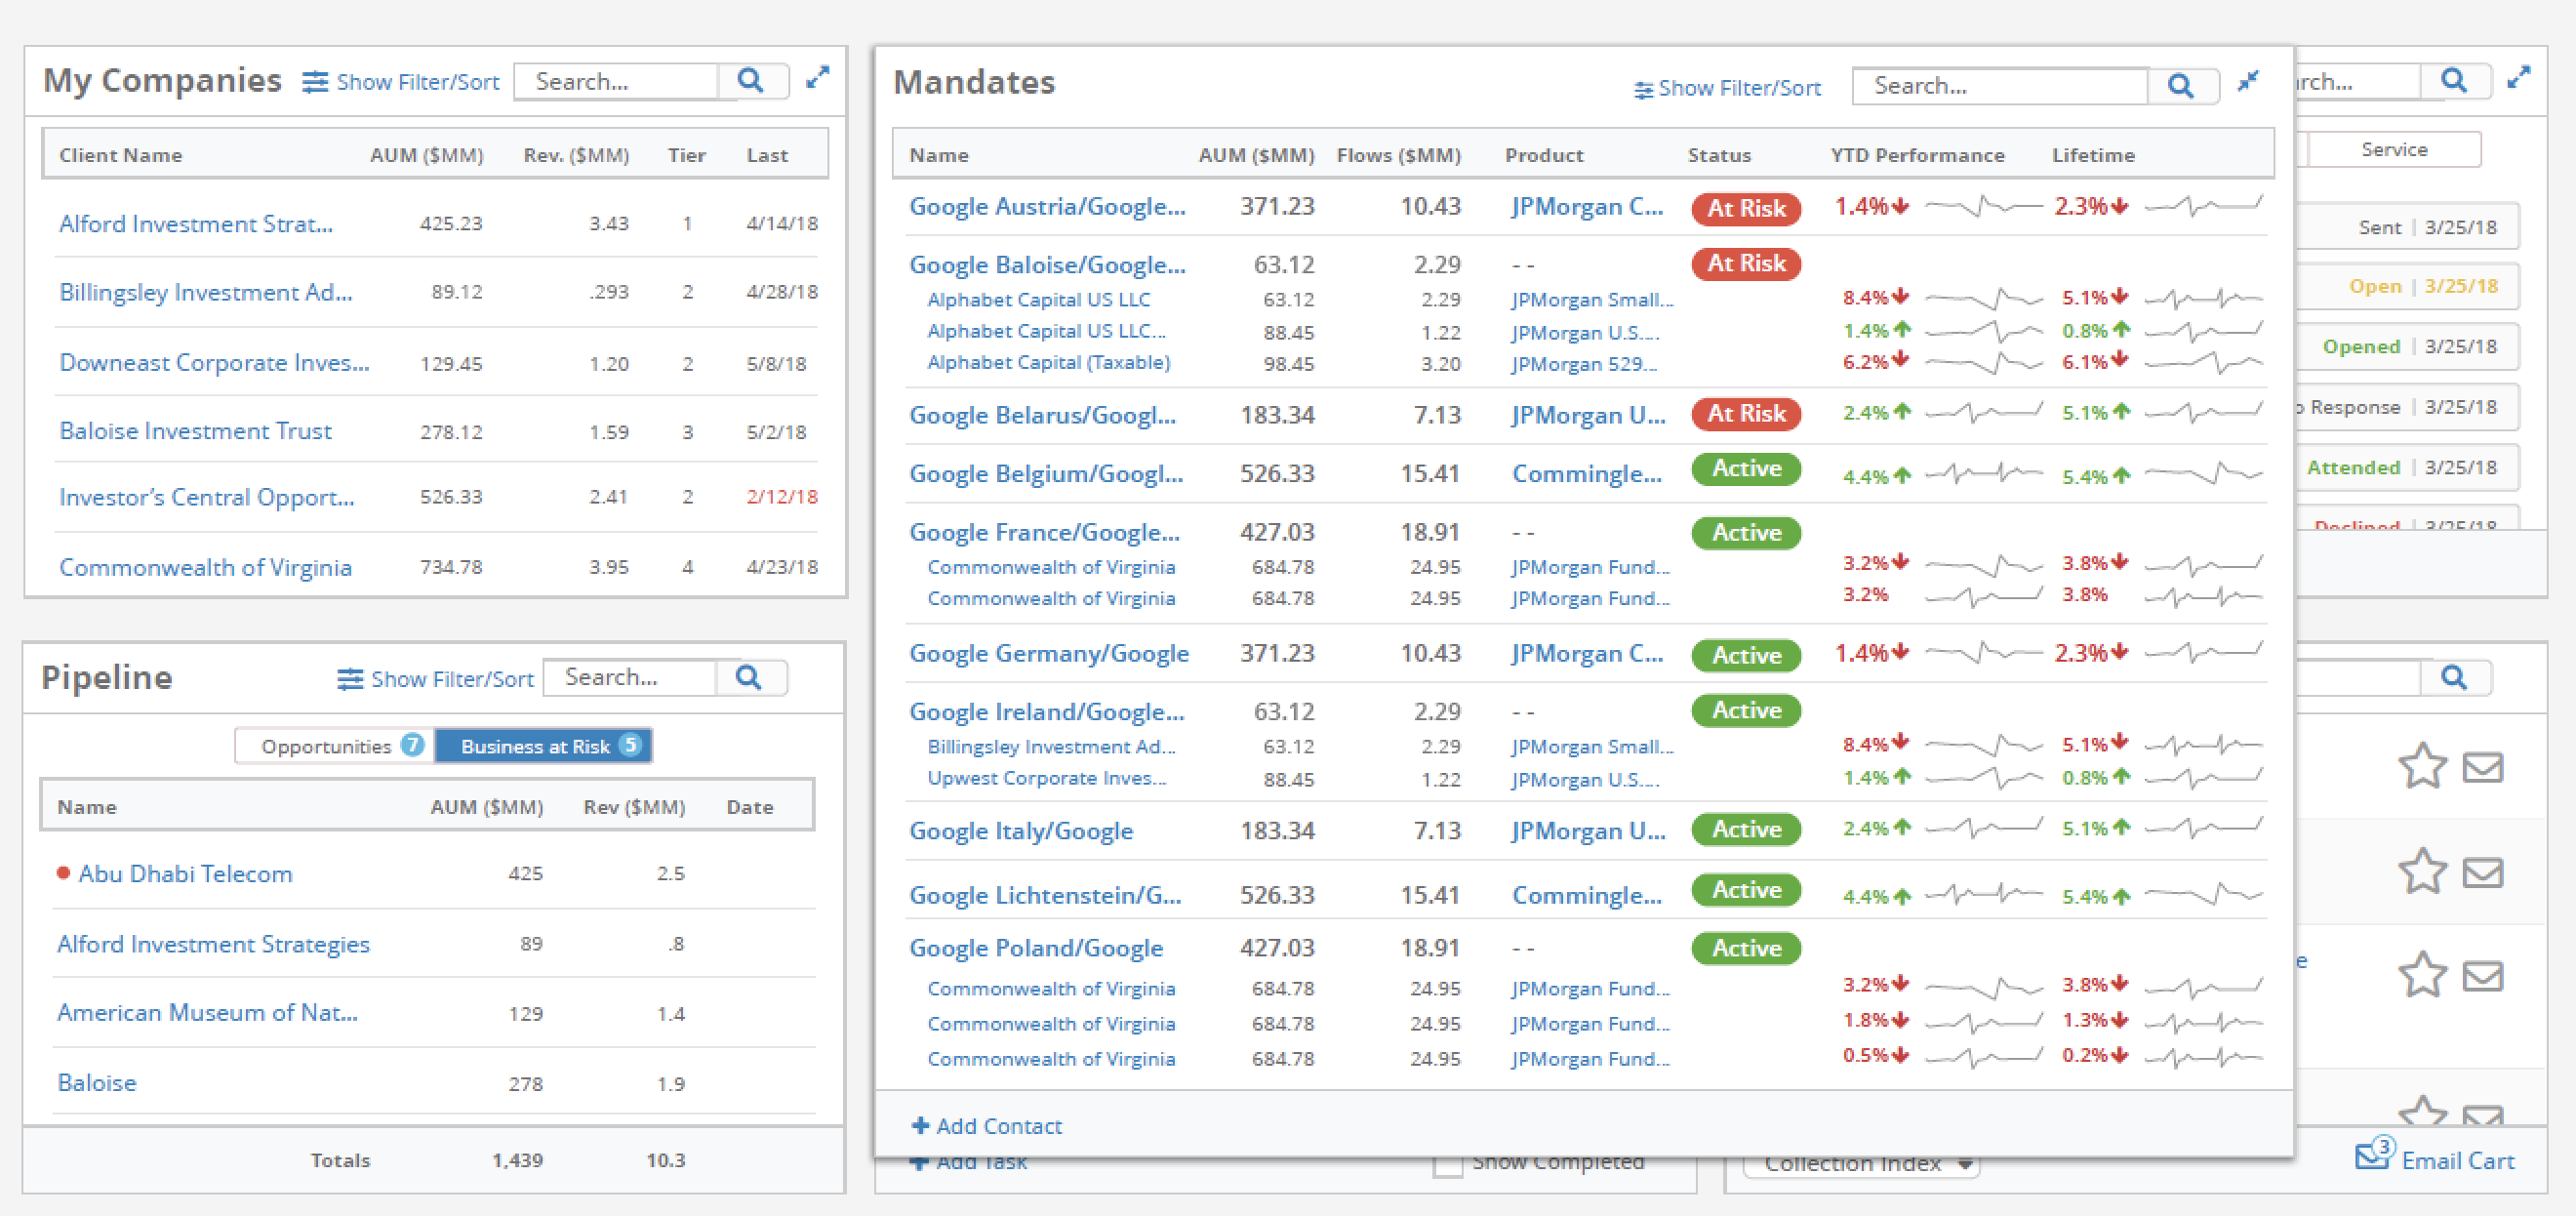Switch to Opportunities tab in Pipeline

(335, 746)
